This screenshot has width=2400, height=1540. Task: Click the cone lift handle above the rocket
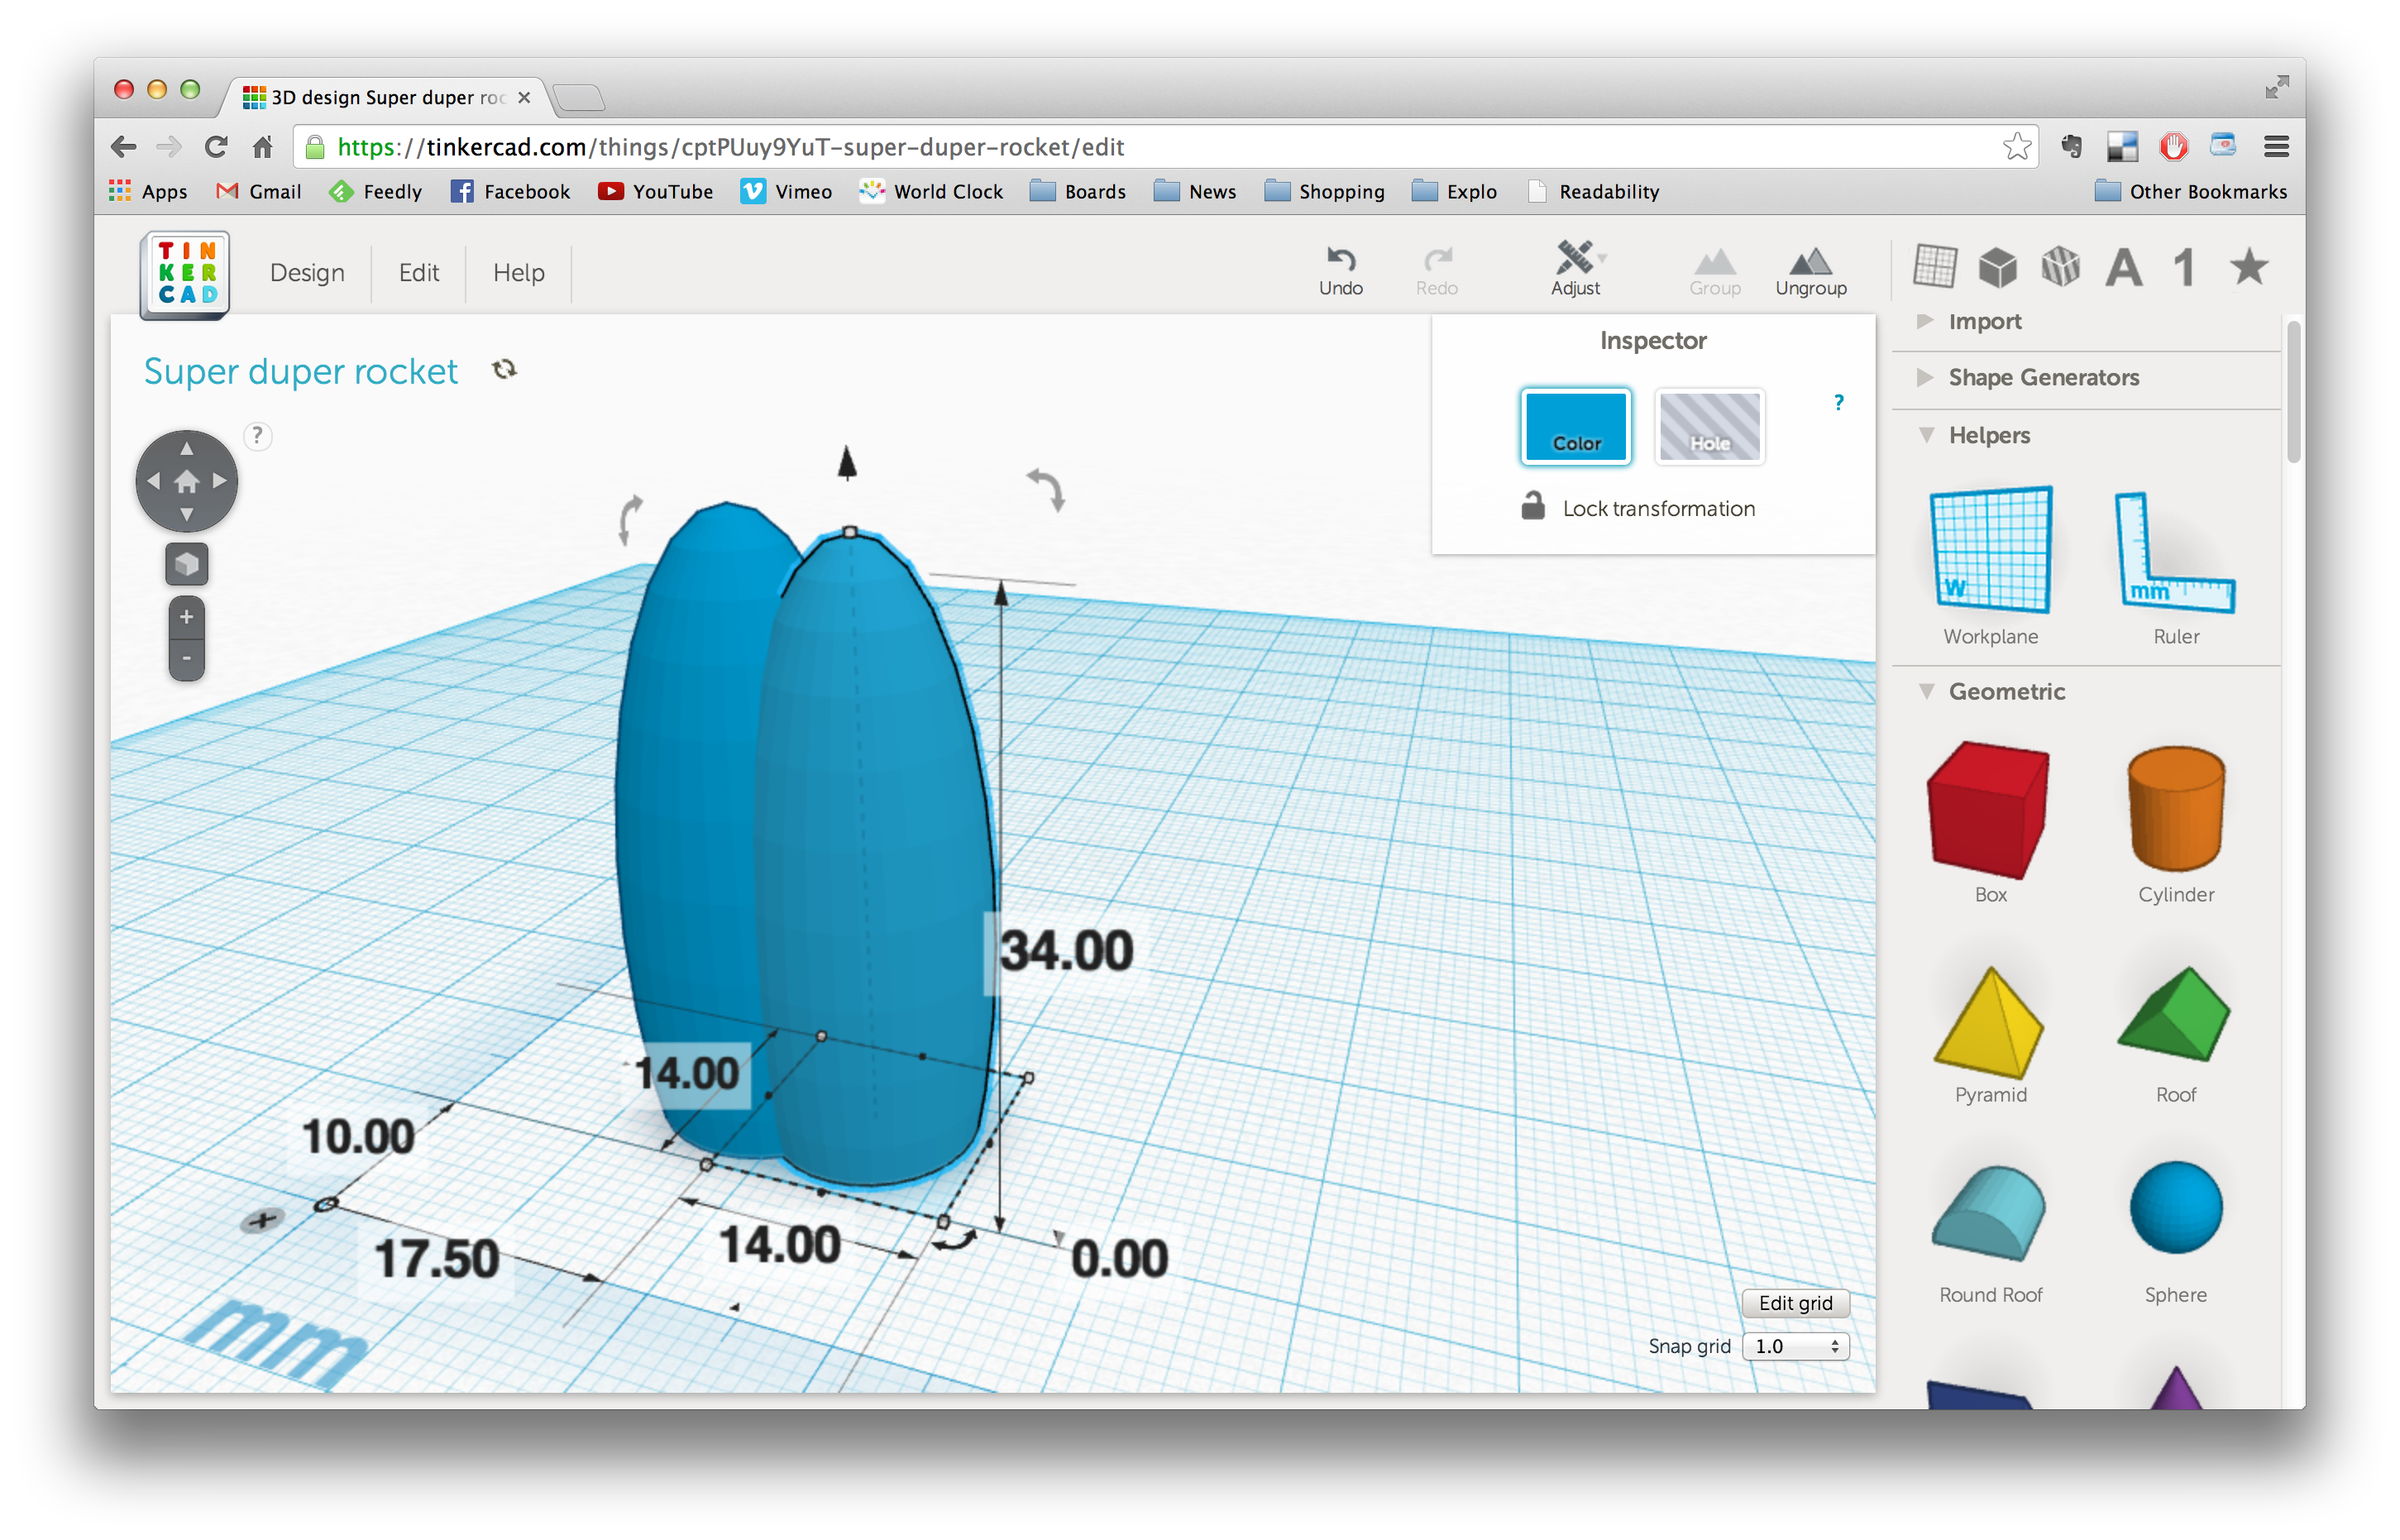coord(847,462)
